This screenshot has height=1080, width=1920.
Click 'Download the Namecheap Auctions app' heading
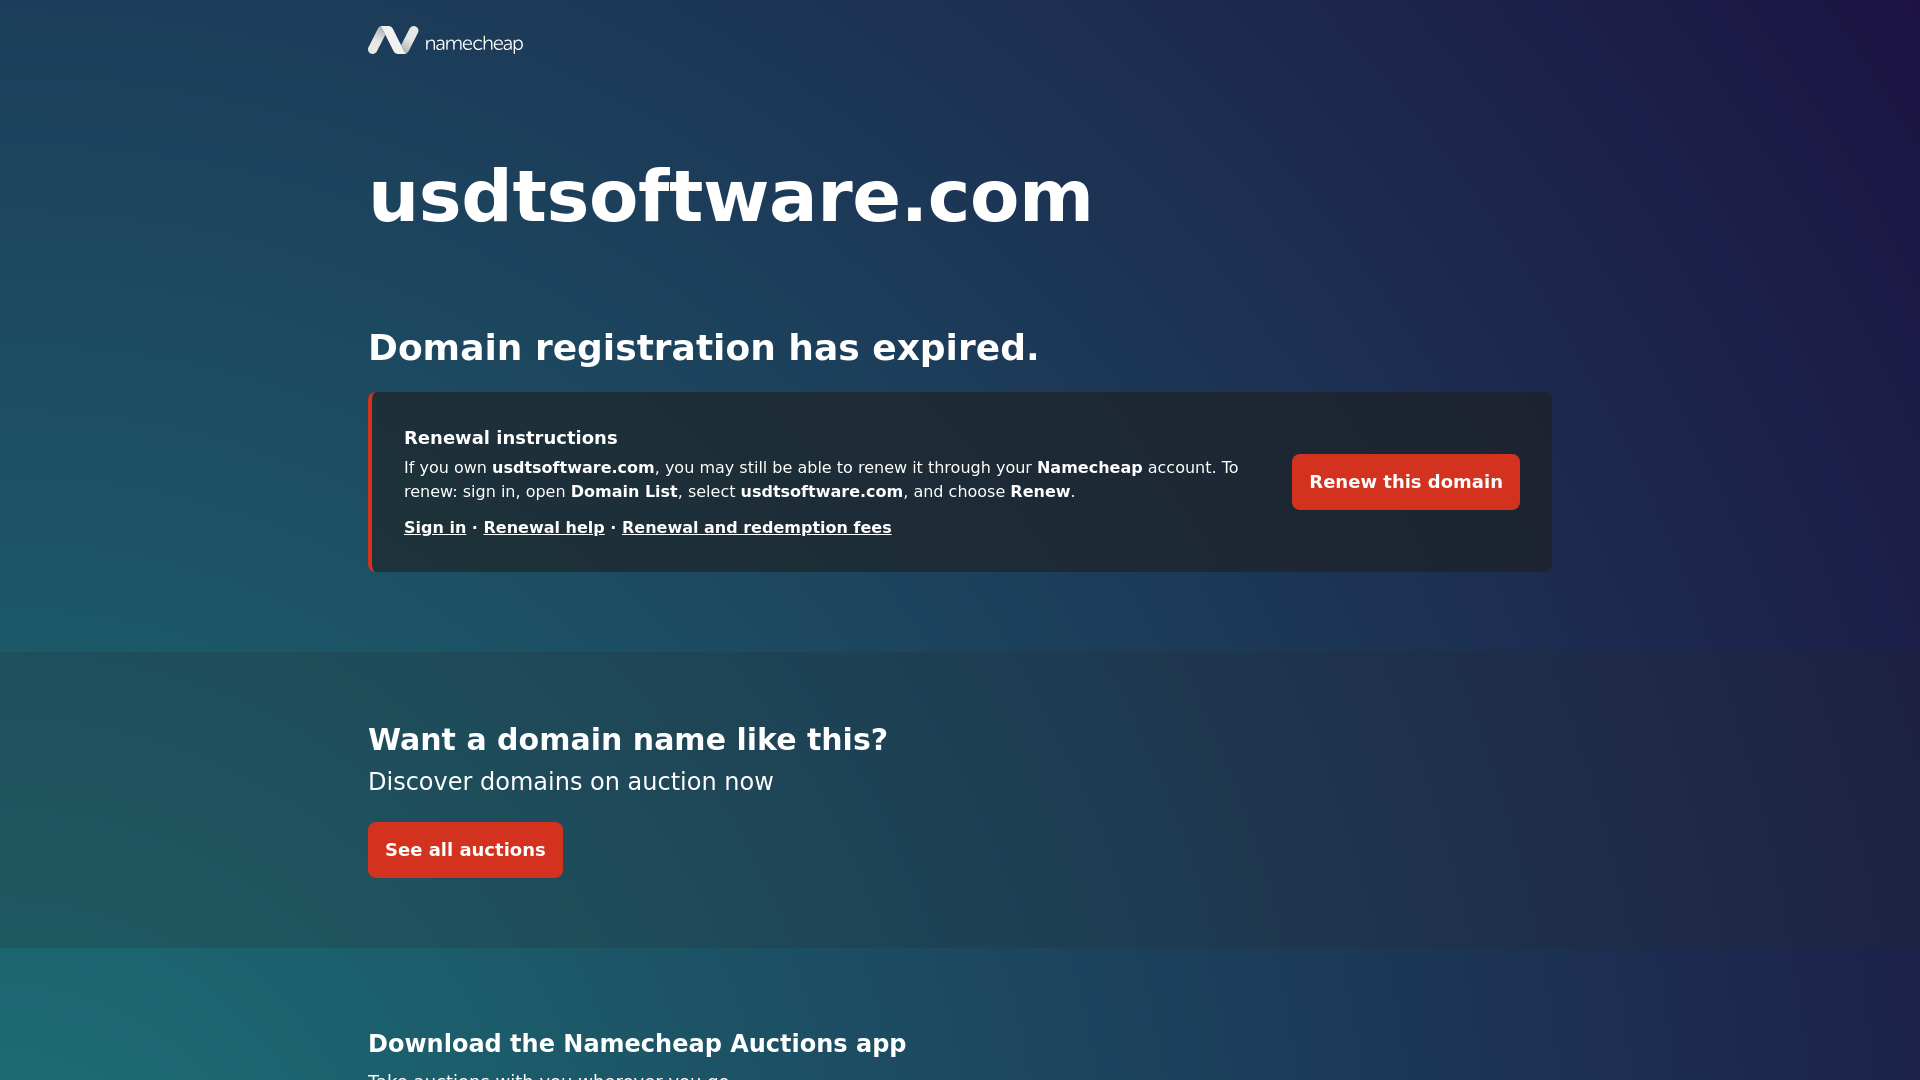[x=637, y=1044]
